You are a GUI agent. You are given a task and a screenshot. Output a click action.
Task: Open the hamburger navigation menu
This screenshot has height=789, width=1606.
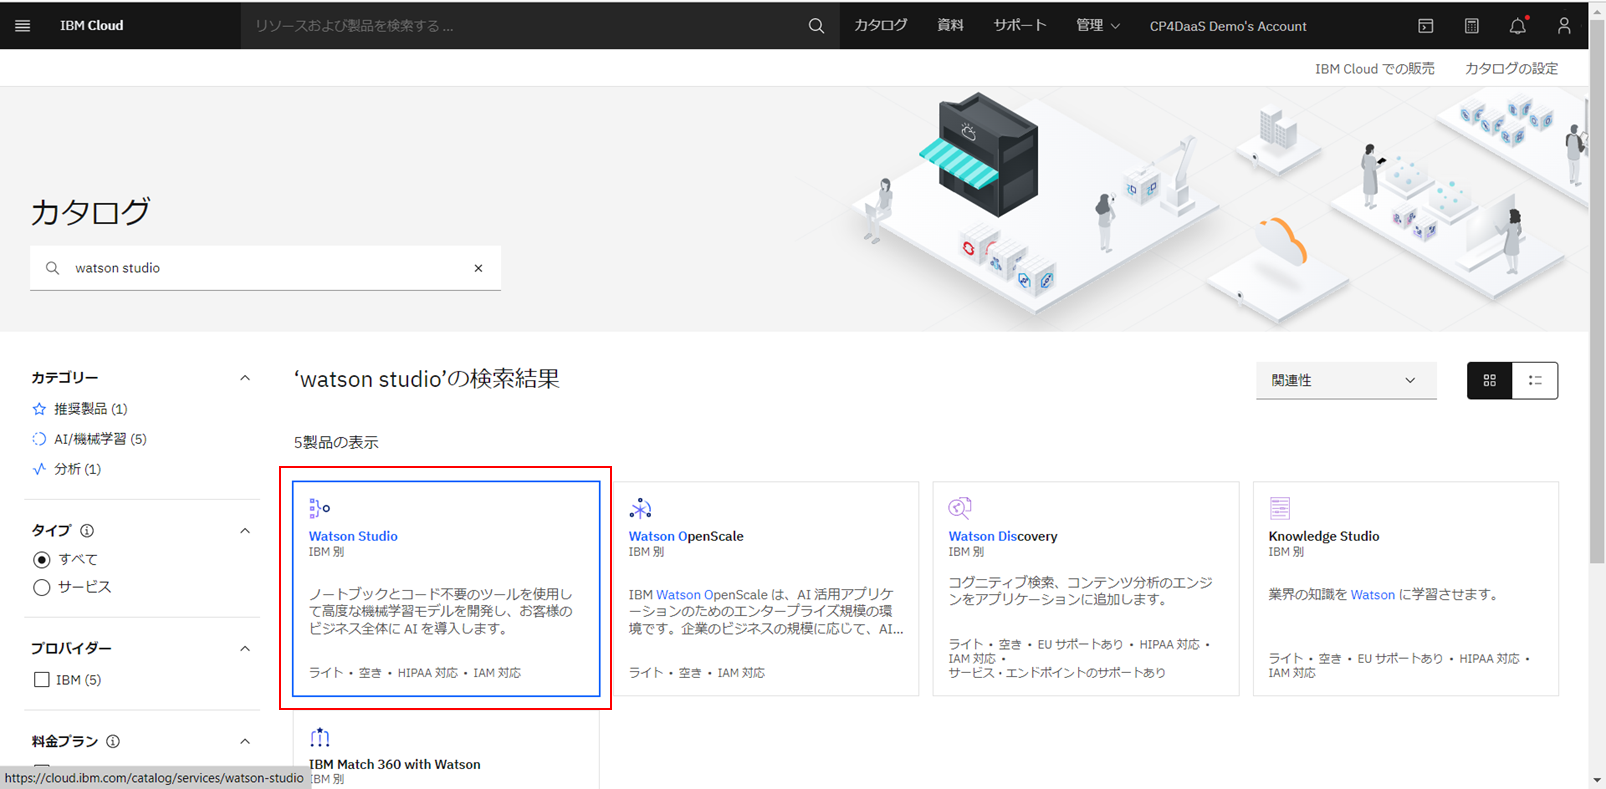(22, 26)
